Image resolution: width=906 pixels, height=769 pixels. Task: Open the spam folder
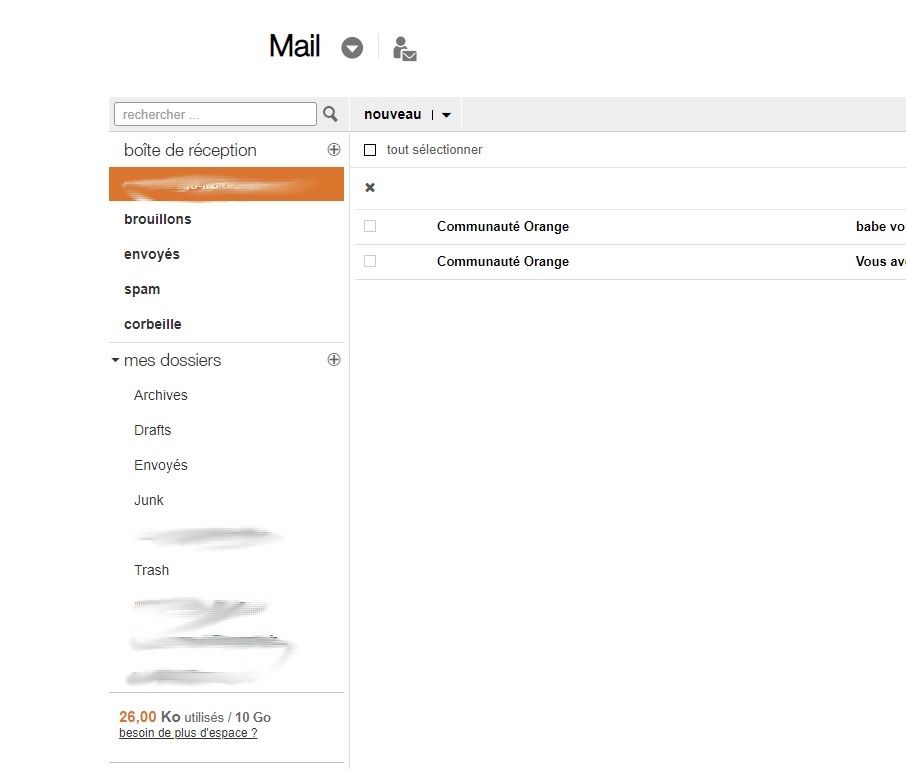[141, 289]
